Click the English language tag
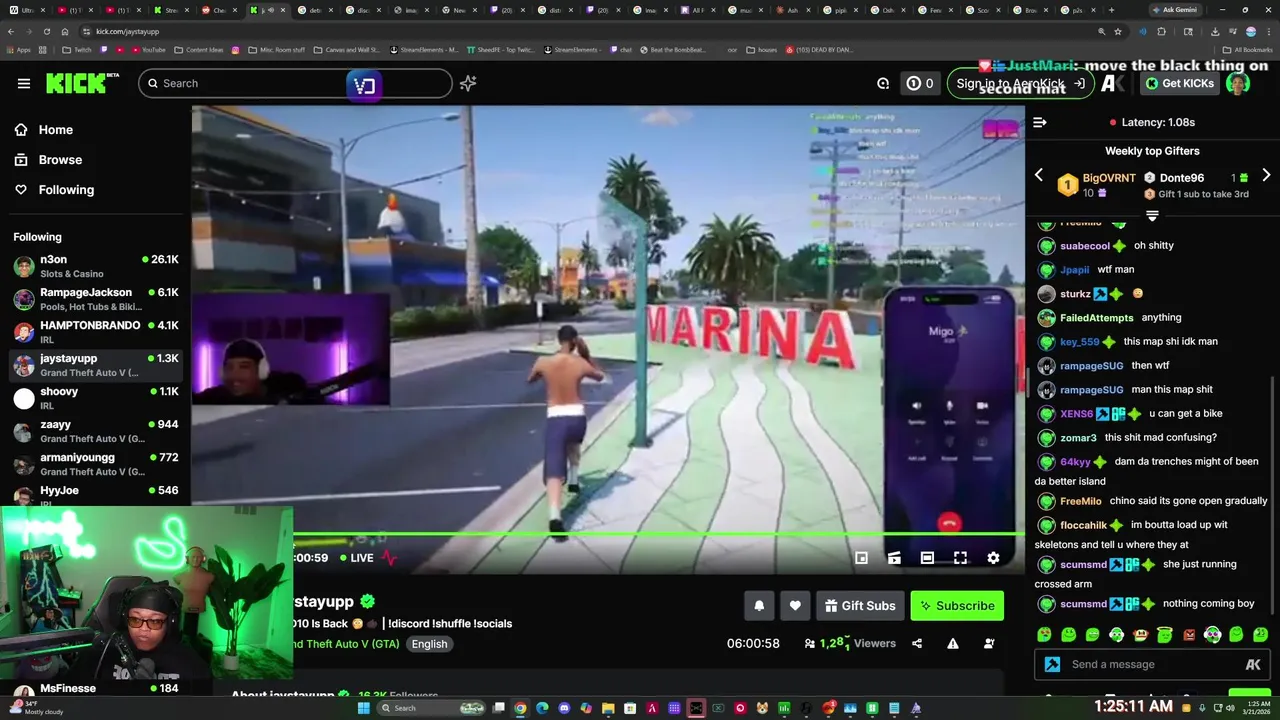 coord(429,644)
